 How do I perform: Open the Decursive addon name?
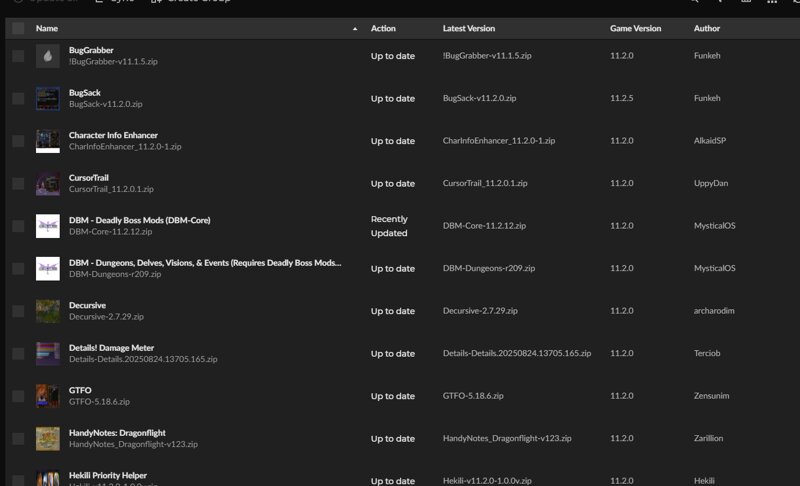87,305
